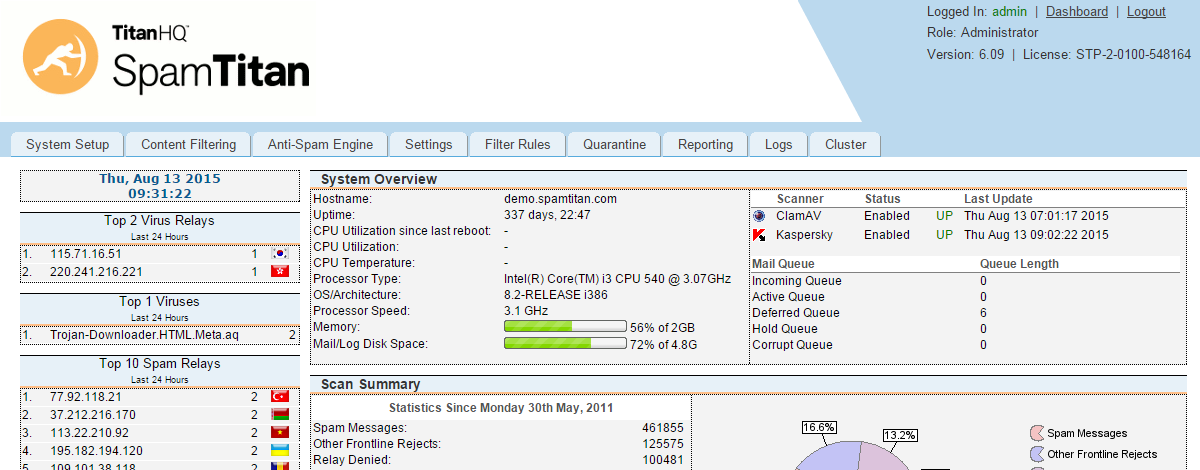Click the flag next to 195.182.194.120

tap(280, 451)
